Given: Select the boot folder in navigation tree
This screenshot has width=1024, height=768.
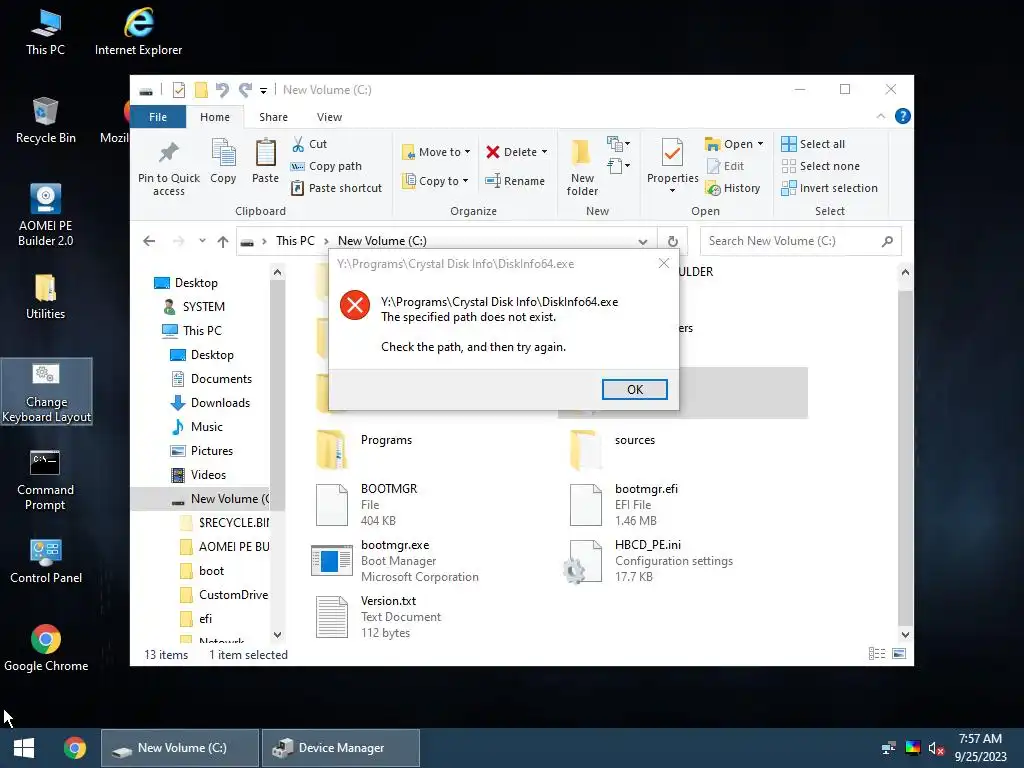Looking at the screenshot, I should point(202,571).
